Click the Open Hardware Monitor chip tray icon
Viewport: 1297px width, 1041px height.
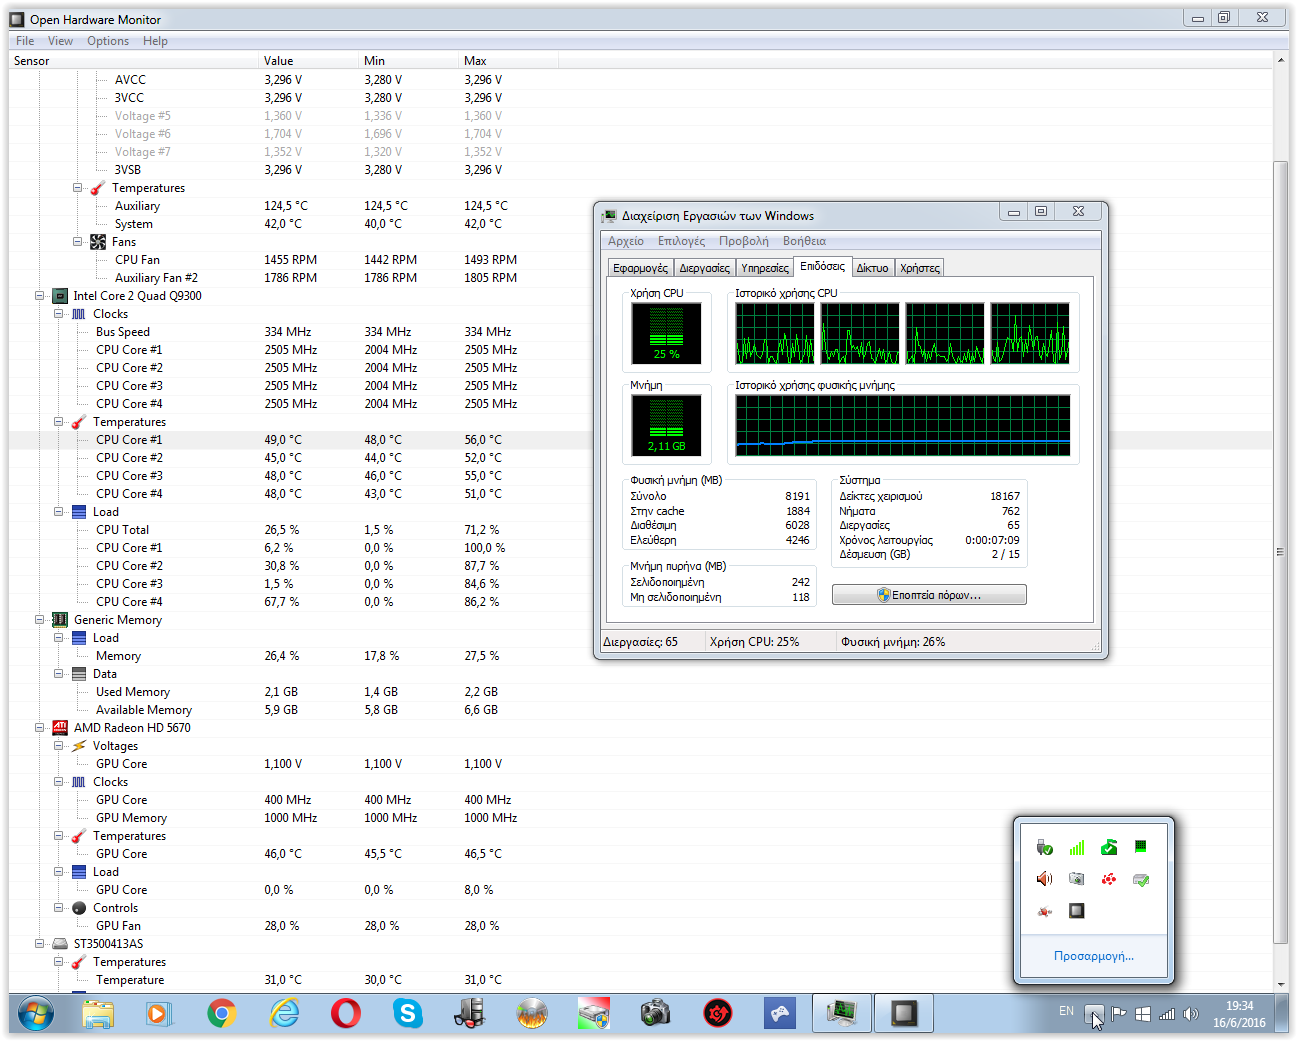click(x=1077, y=911)
